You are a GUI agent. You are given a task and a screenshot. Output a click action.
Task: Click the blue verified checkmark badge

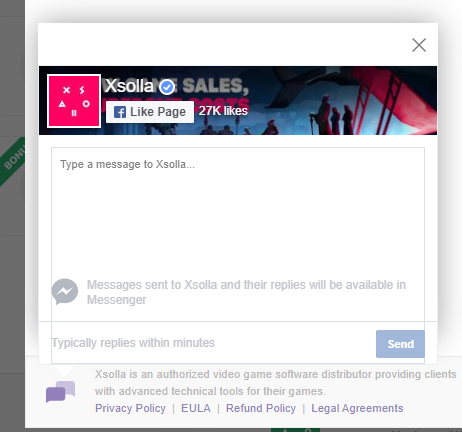[167, 87]
